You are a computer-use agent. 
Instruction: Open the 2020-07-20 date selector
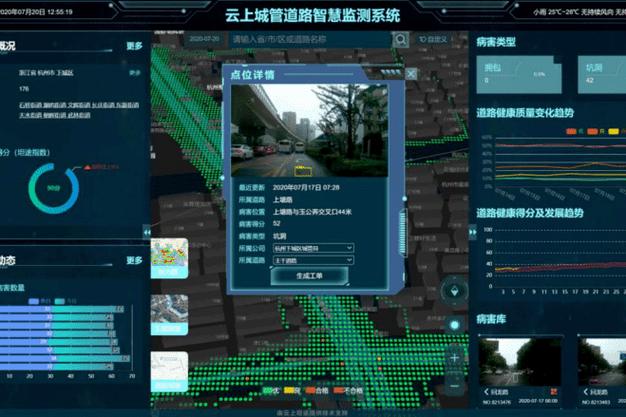204,39
